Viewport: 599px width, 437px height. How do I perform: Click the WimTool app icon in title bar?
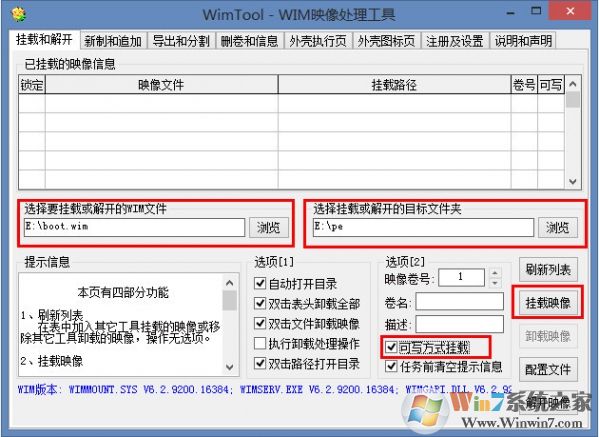pyautogui.click(x=18, y=14)
